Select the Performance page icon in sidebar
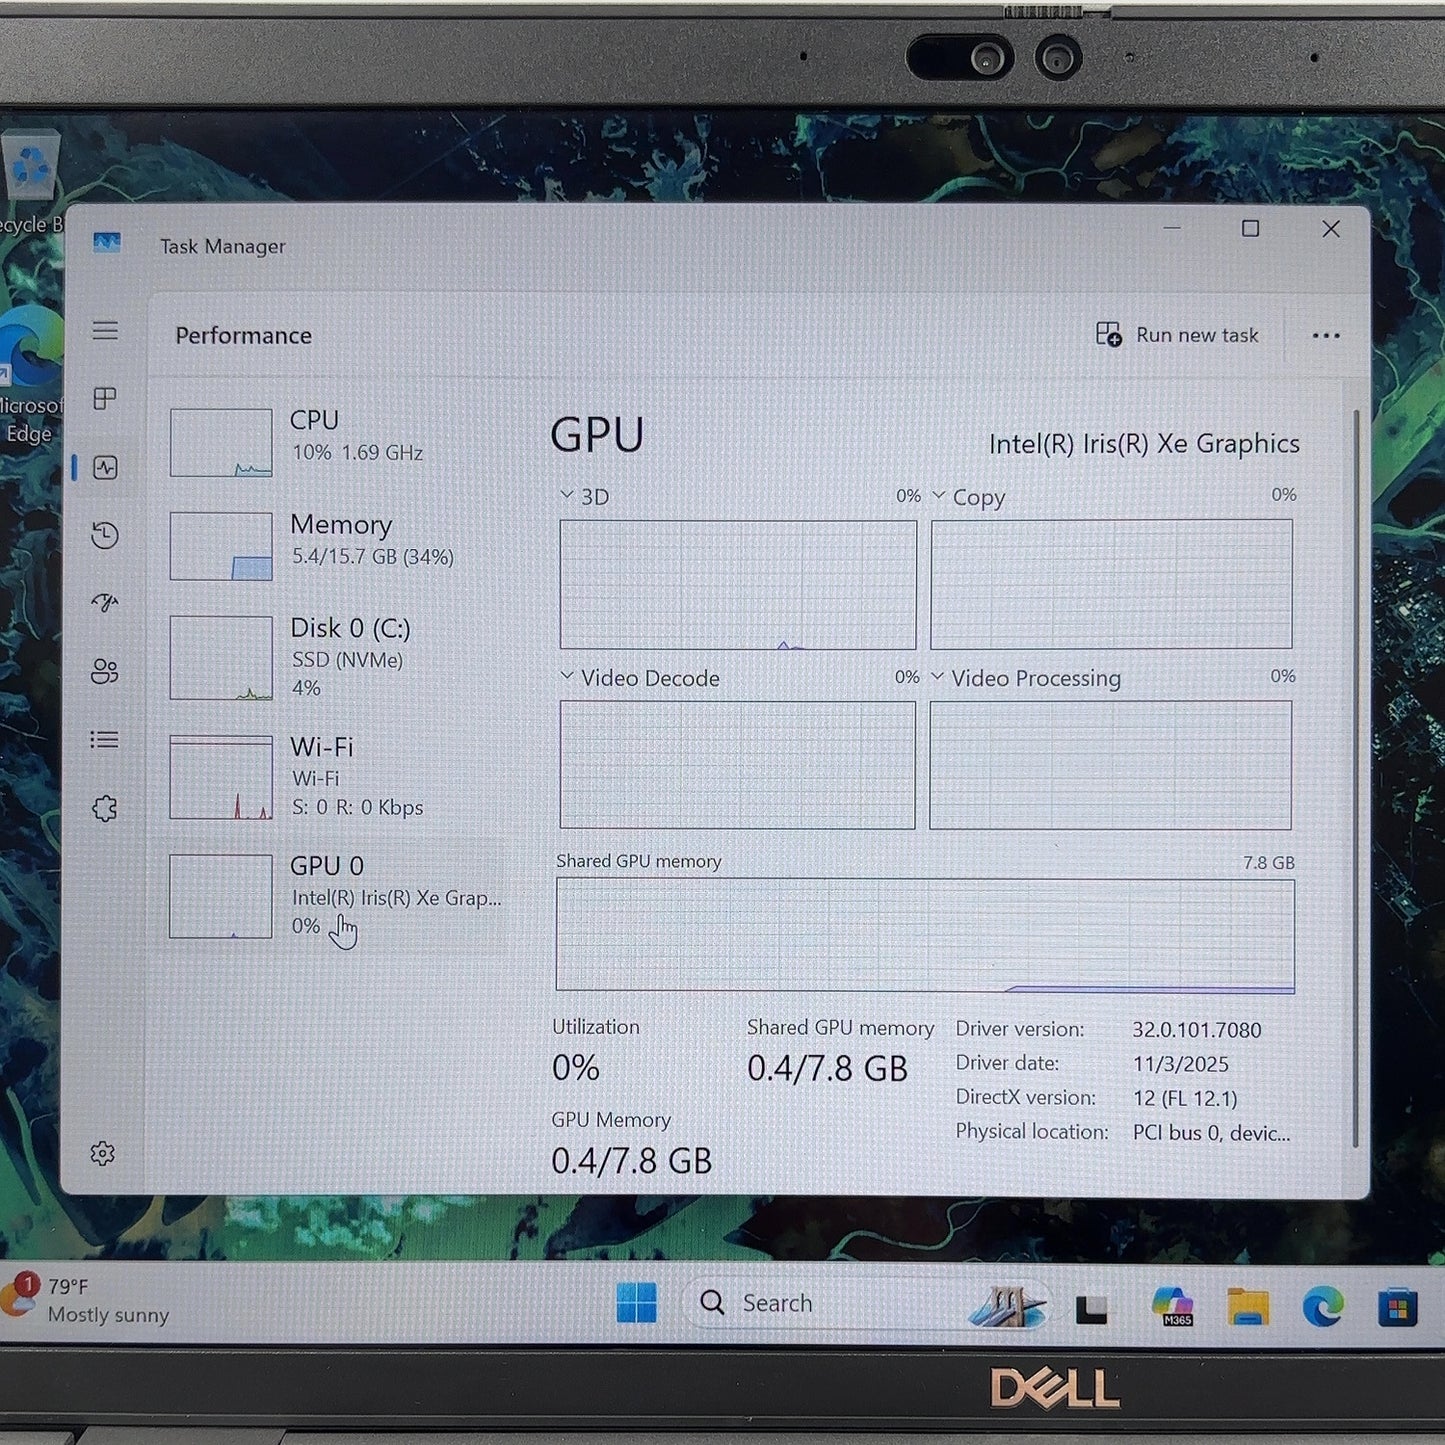 click(105, 467)
